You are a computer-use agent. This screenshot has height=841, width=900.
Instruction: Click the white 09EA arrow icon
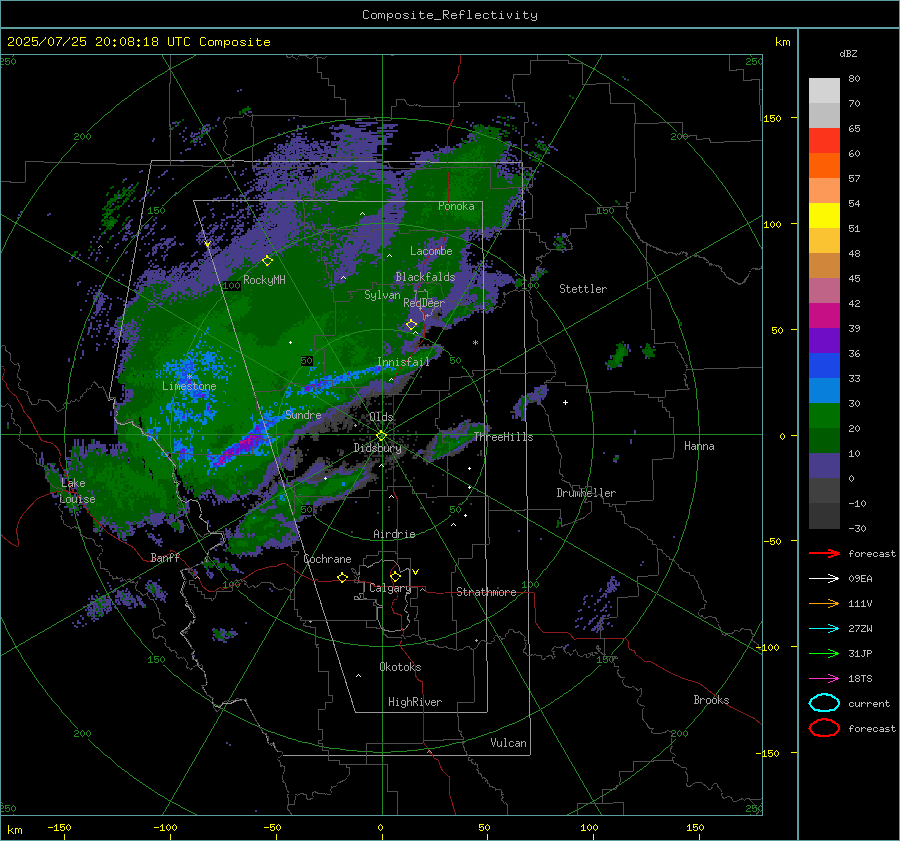click(824, 579)
